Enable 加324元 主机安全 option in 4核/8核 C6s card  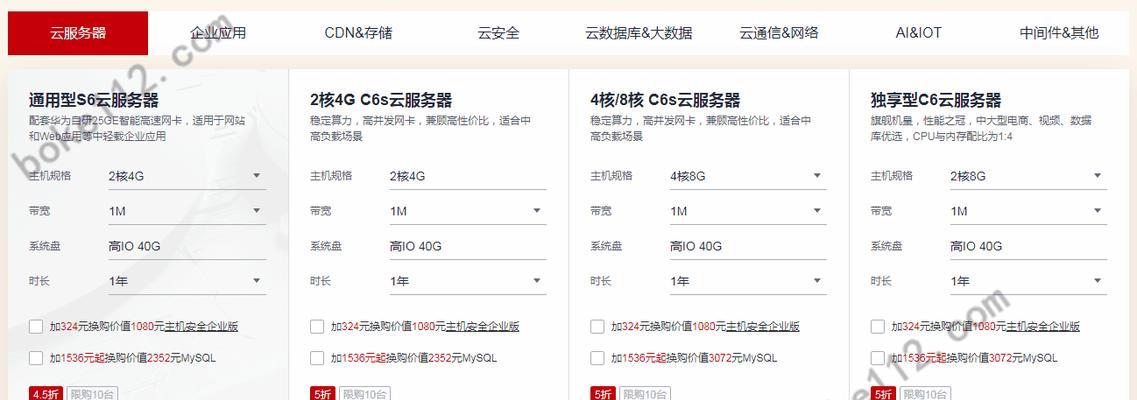[598, 327]
